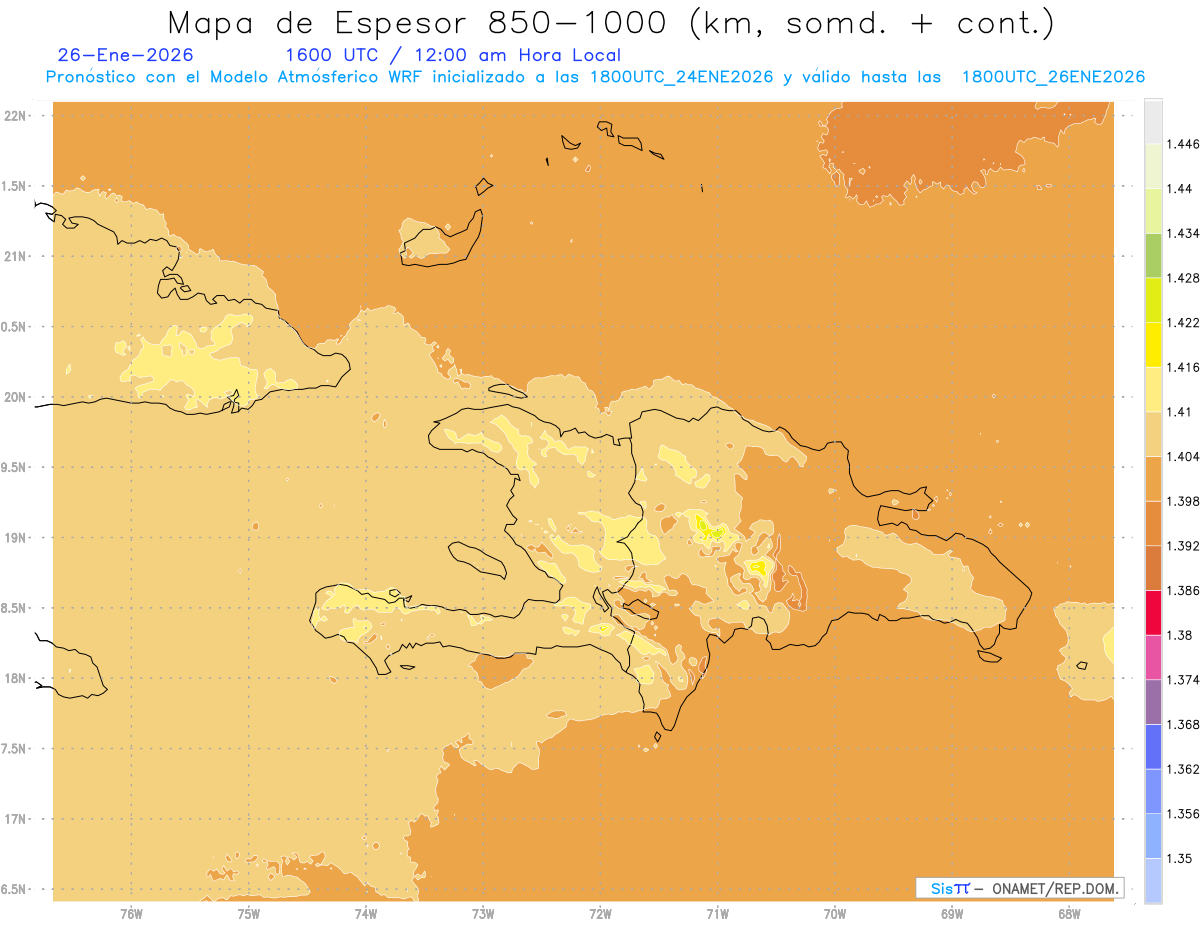
Task: Click the legend value '1.386'
Action: pyautogui.click(x=1182, y=590)
